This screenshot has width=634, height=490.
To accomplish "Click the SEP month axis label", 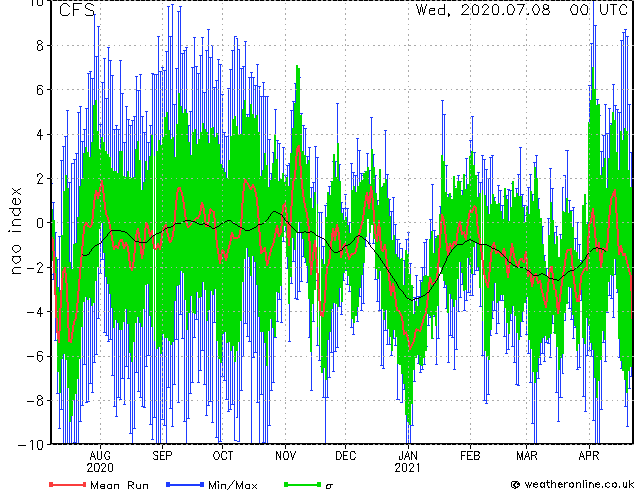I will 162,456.
